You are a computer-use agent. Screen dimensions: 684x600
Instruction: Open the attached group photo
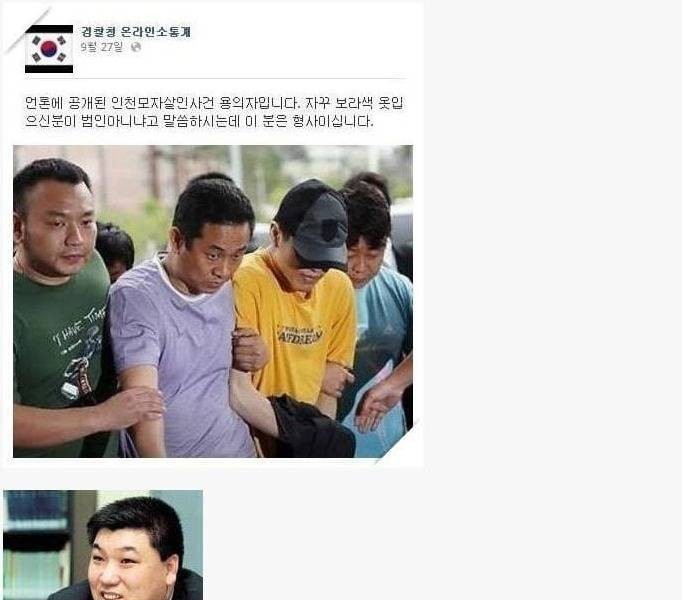(213, 301)
